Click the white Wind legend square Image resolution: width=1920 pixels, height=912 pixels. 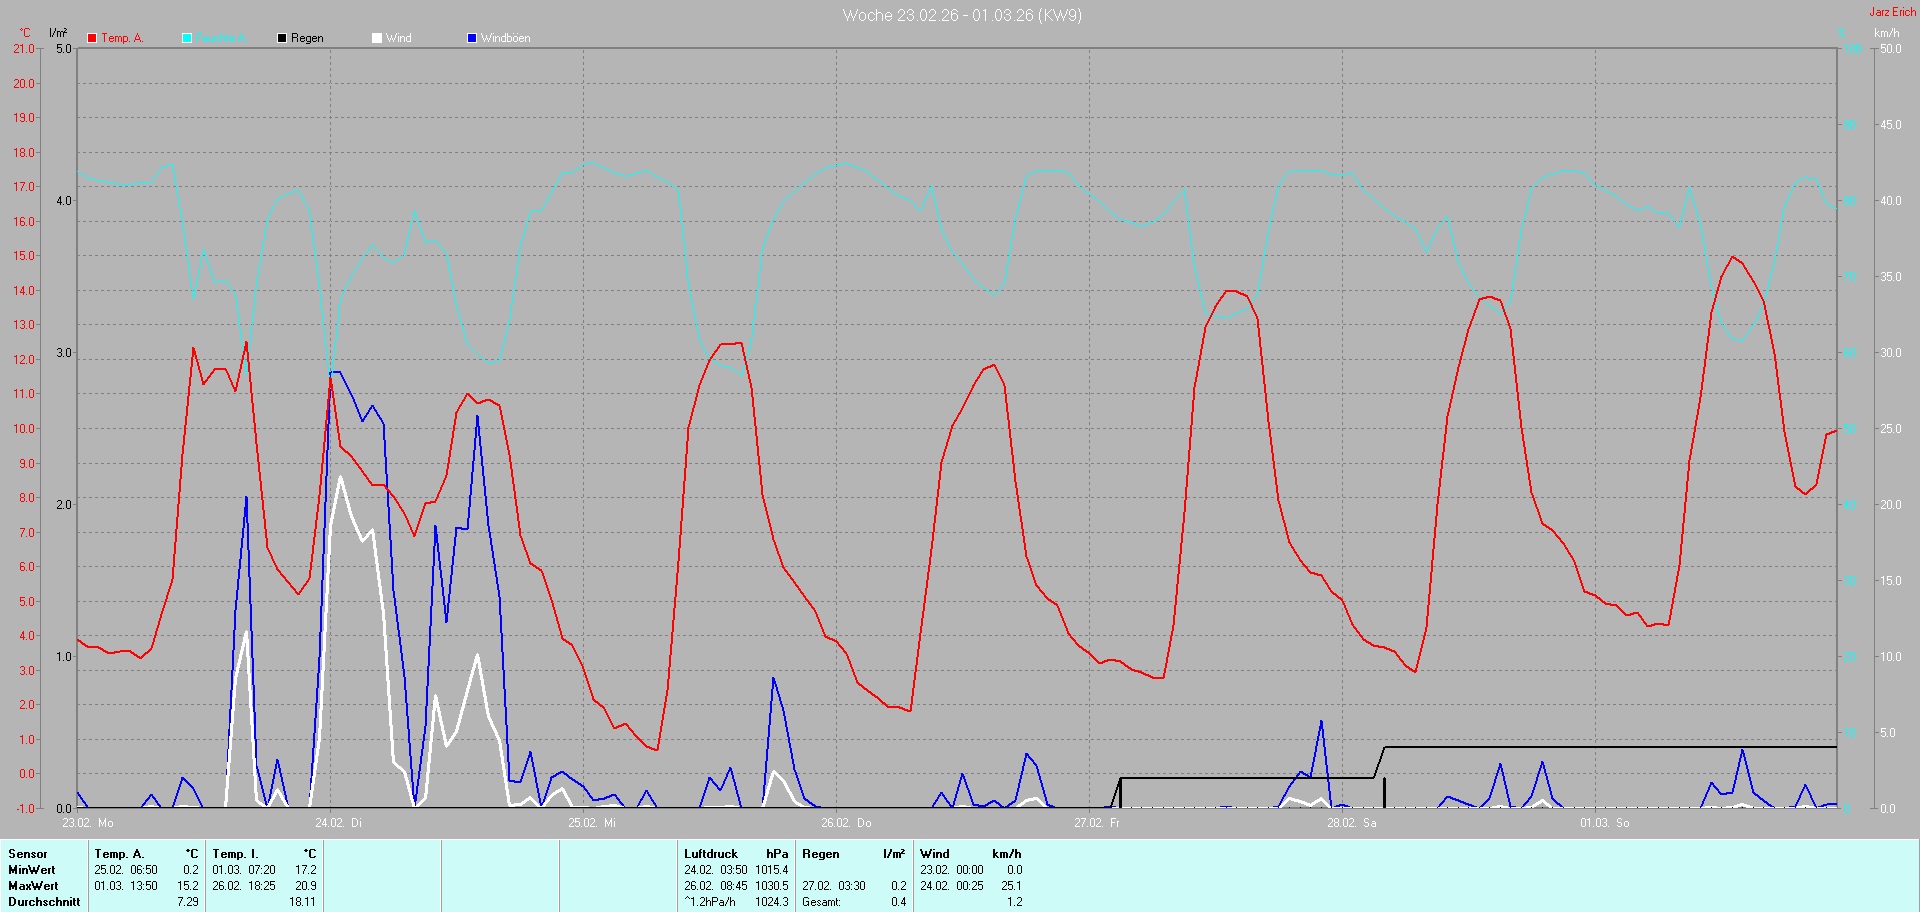click(x=377, y=38)
